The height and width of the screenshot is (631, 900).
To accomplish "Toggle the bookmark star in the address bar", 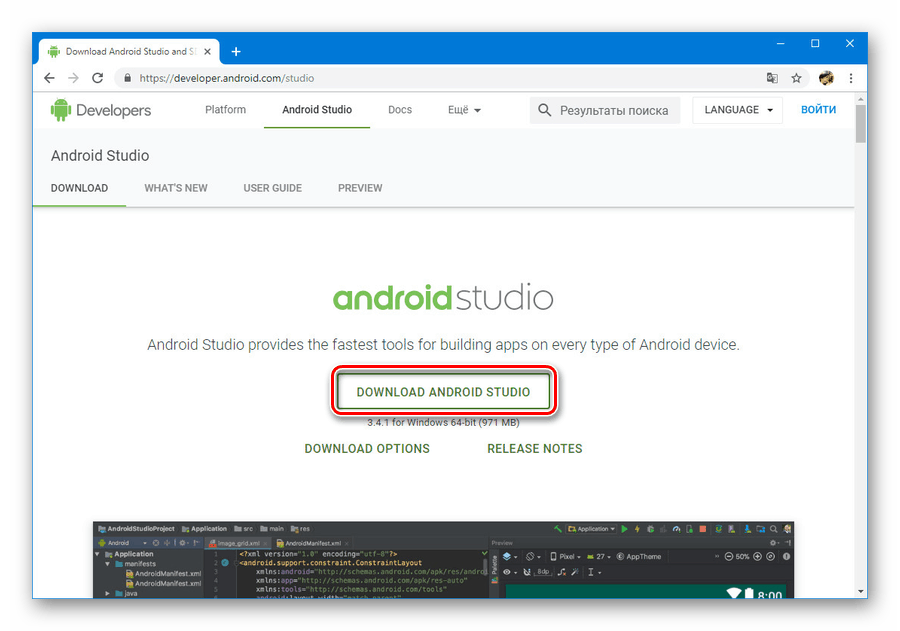I will 796,77.
